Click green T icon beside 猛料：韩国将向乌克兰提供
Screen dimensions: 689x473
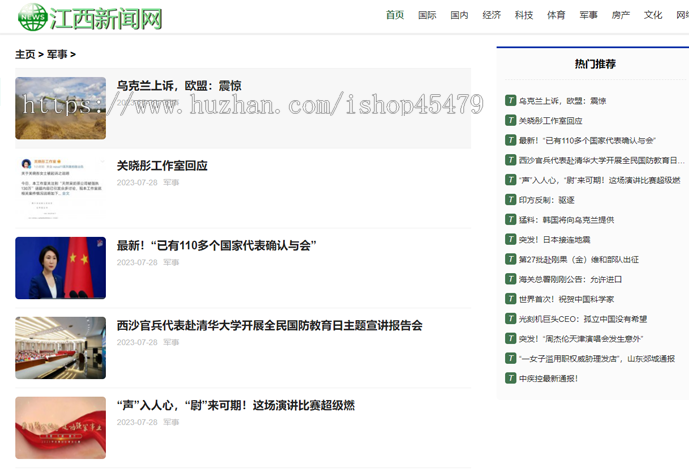[x=510, y=219]
